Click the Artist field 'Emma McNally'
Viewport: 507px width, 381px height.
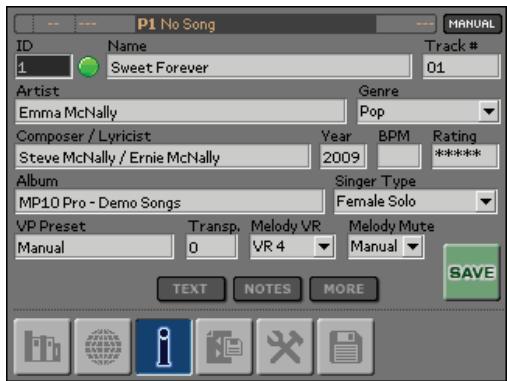pos(181,112)
